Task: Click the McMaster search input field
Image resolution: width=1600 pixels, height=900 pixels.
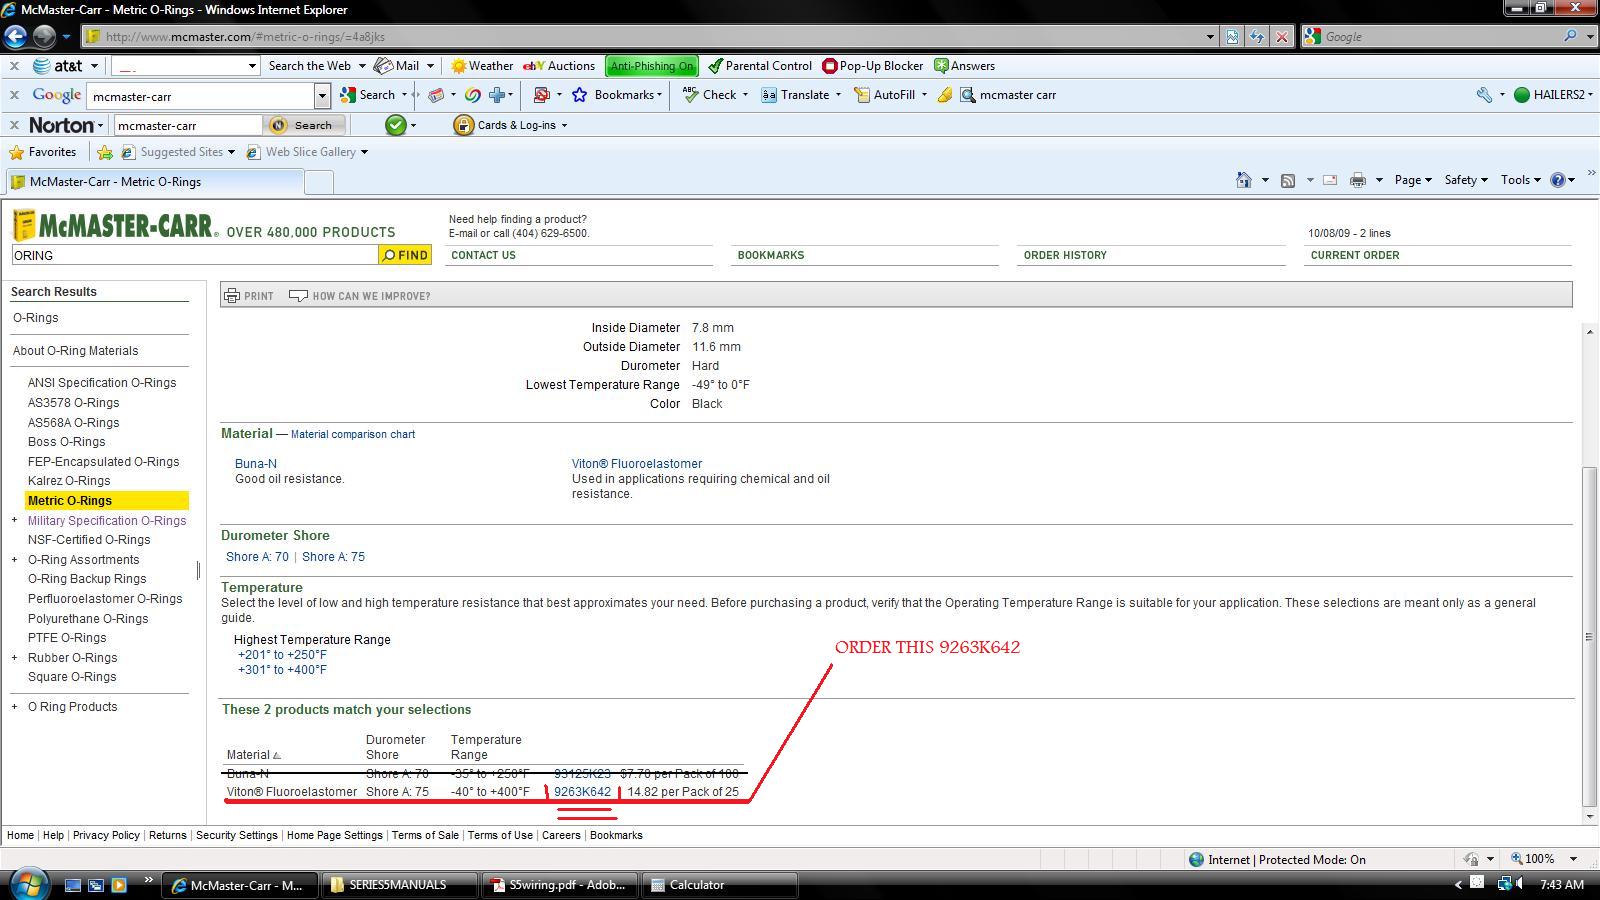Action: (x=194, y=255)
